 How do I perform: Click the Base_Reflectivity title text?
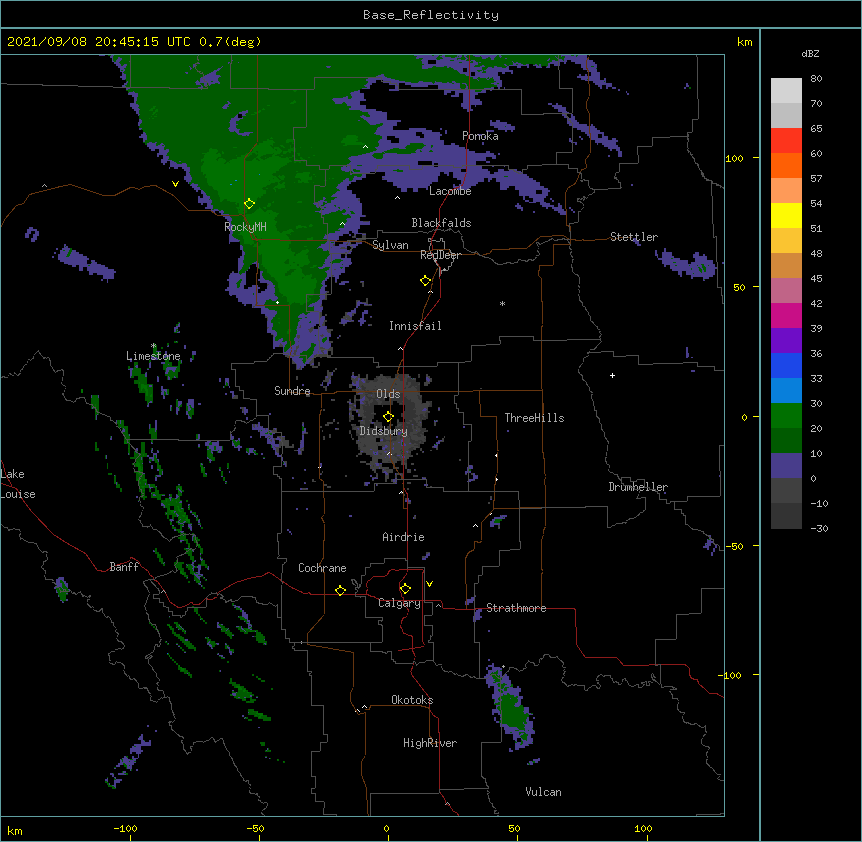pos(431,15)
